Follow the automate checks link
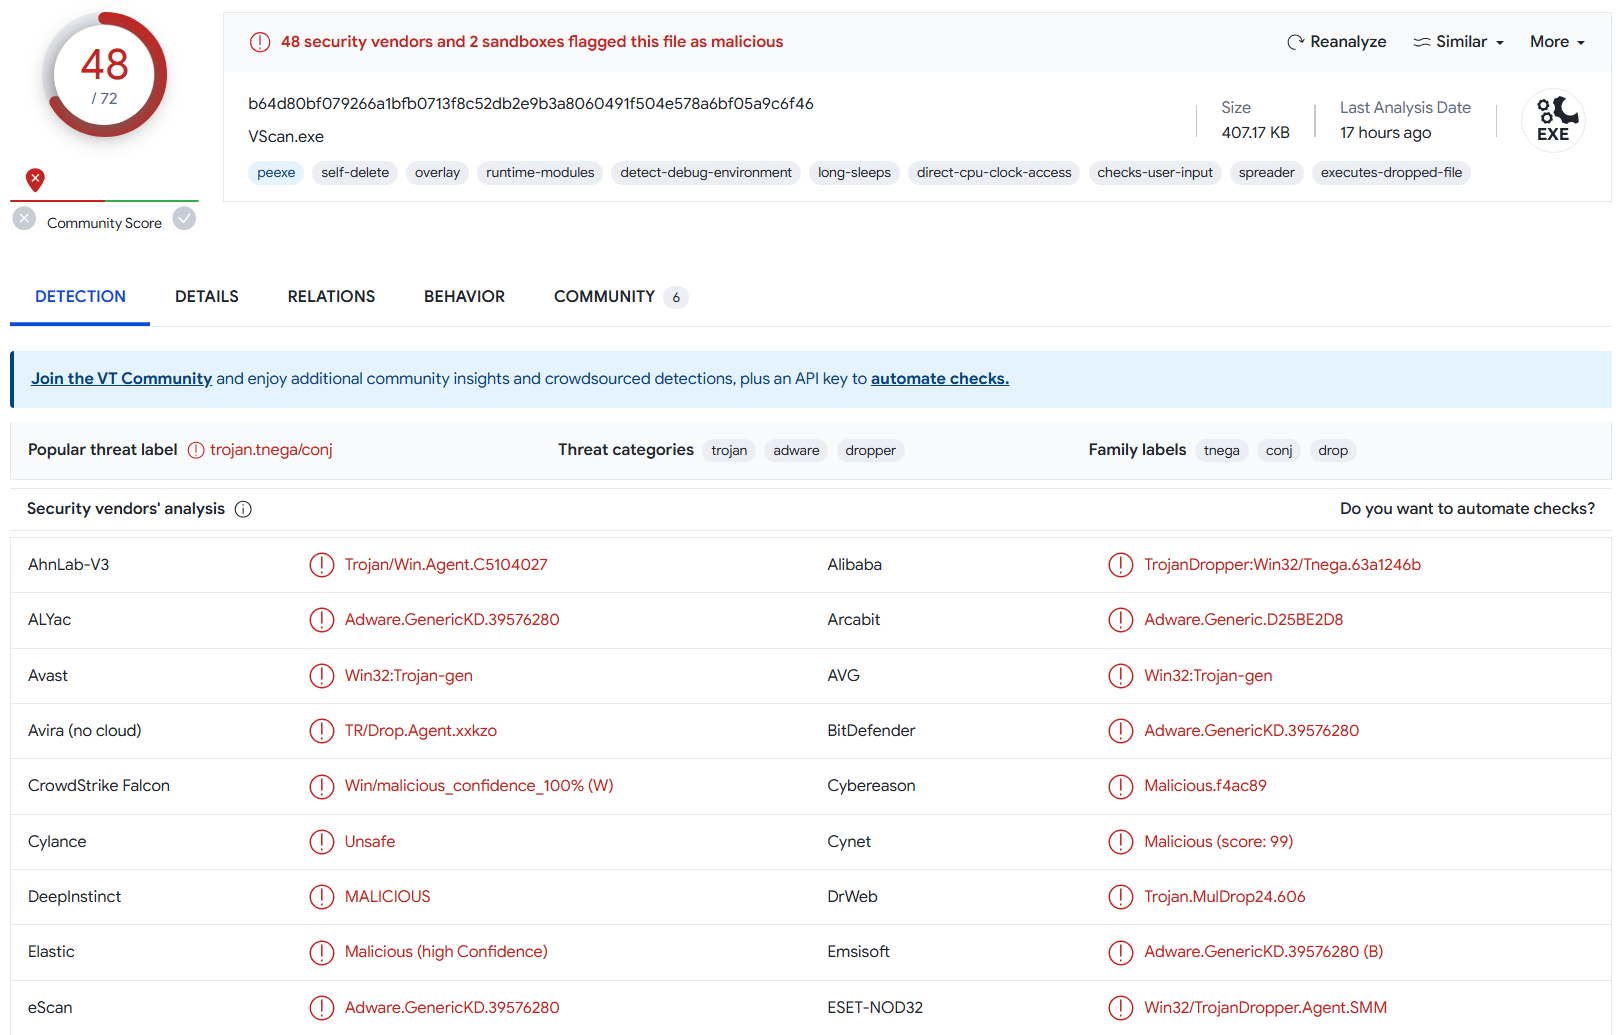This screenshot has height=1035, width=1623. pos(939,379)
